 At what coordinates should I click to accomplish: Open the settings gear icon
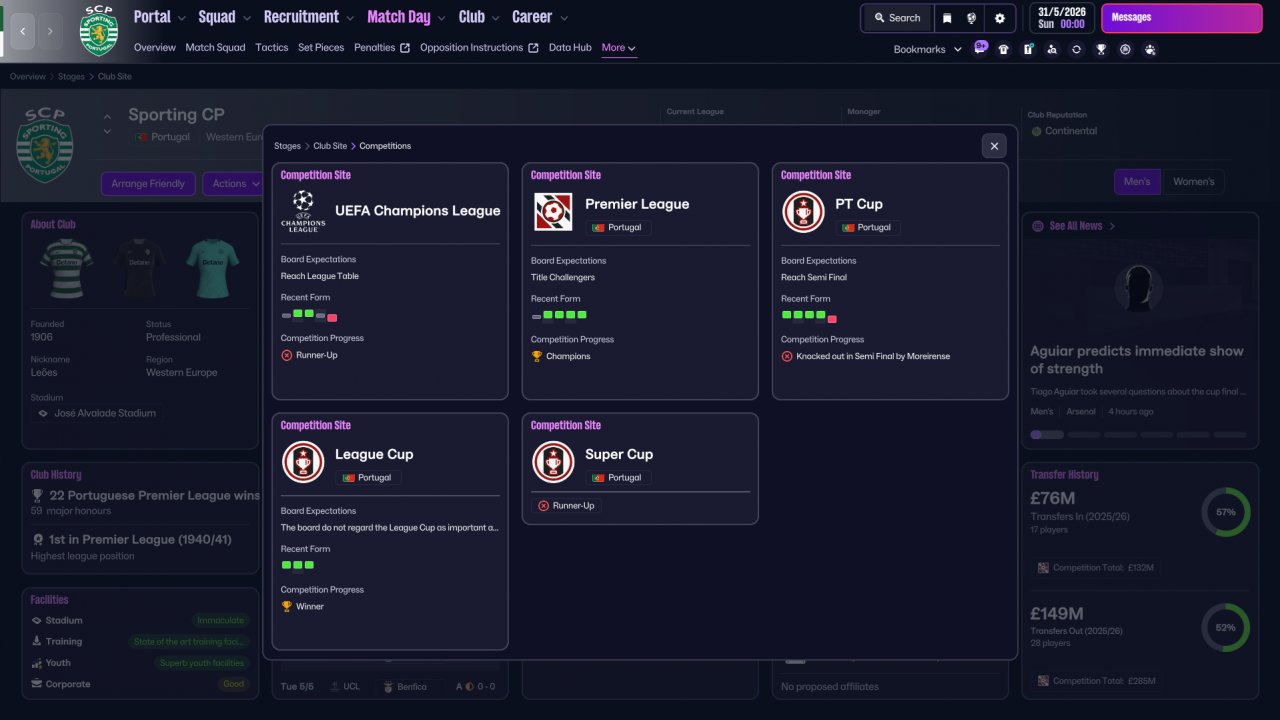pyautogui.click(x=999, y=18)
